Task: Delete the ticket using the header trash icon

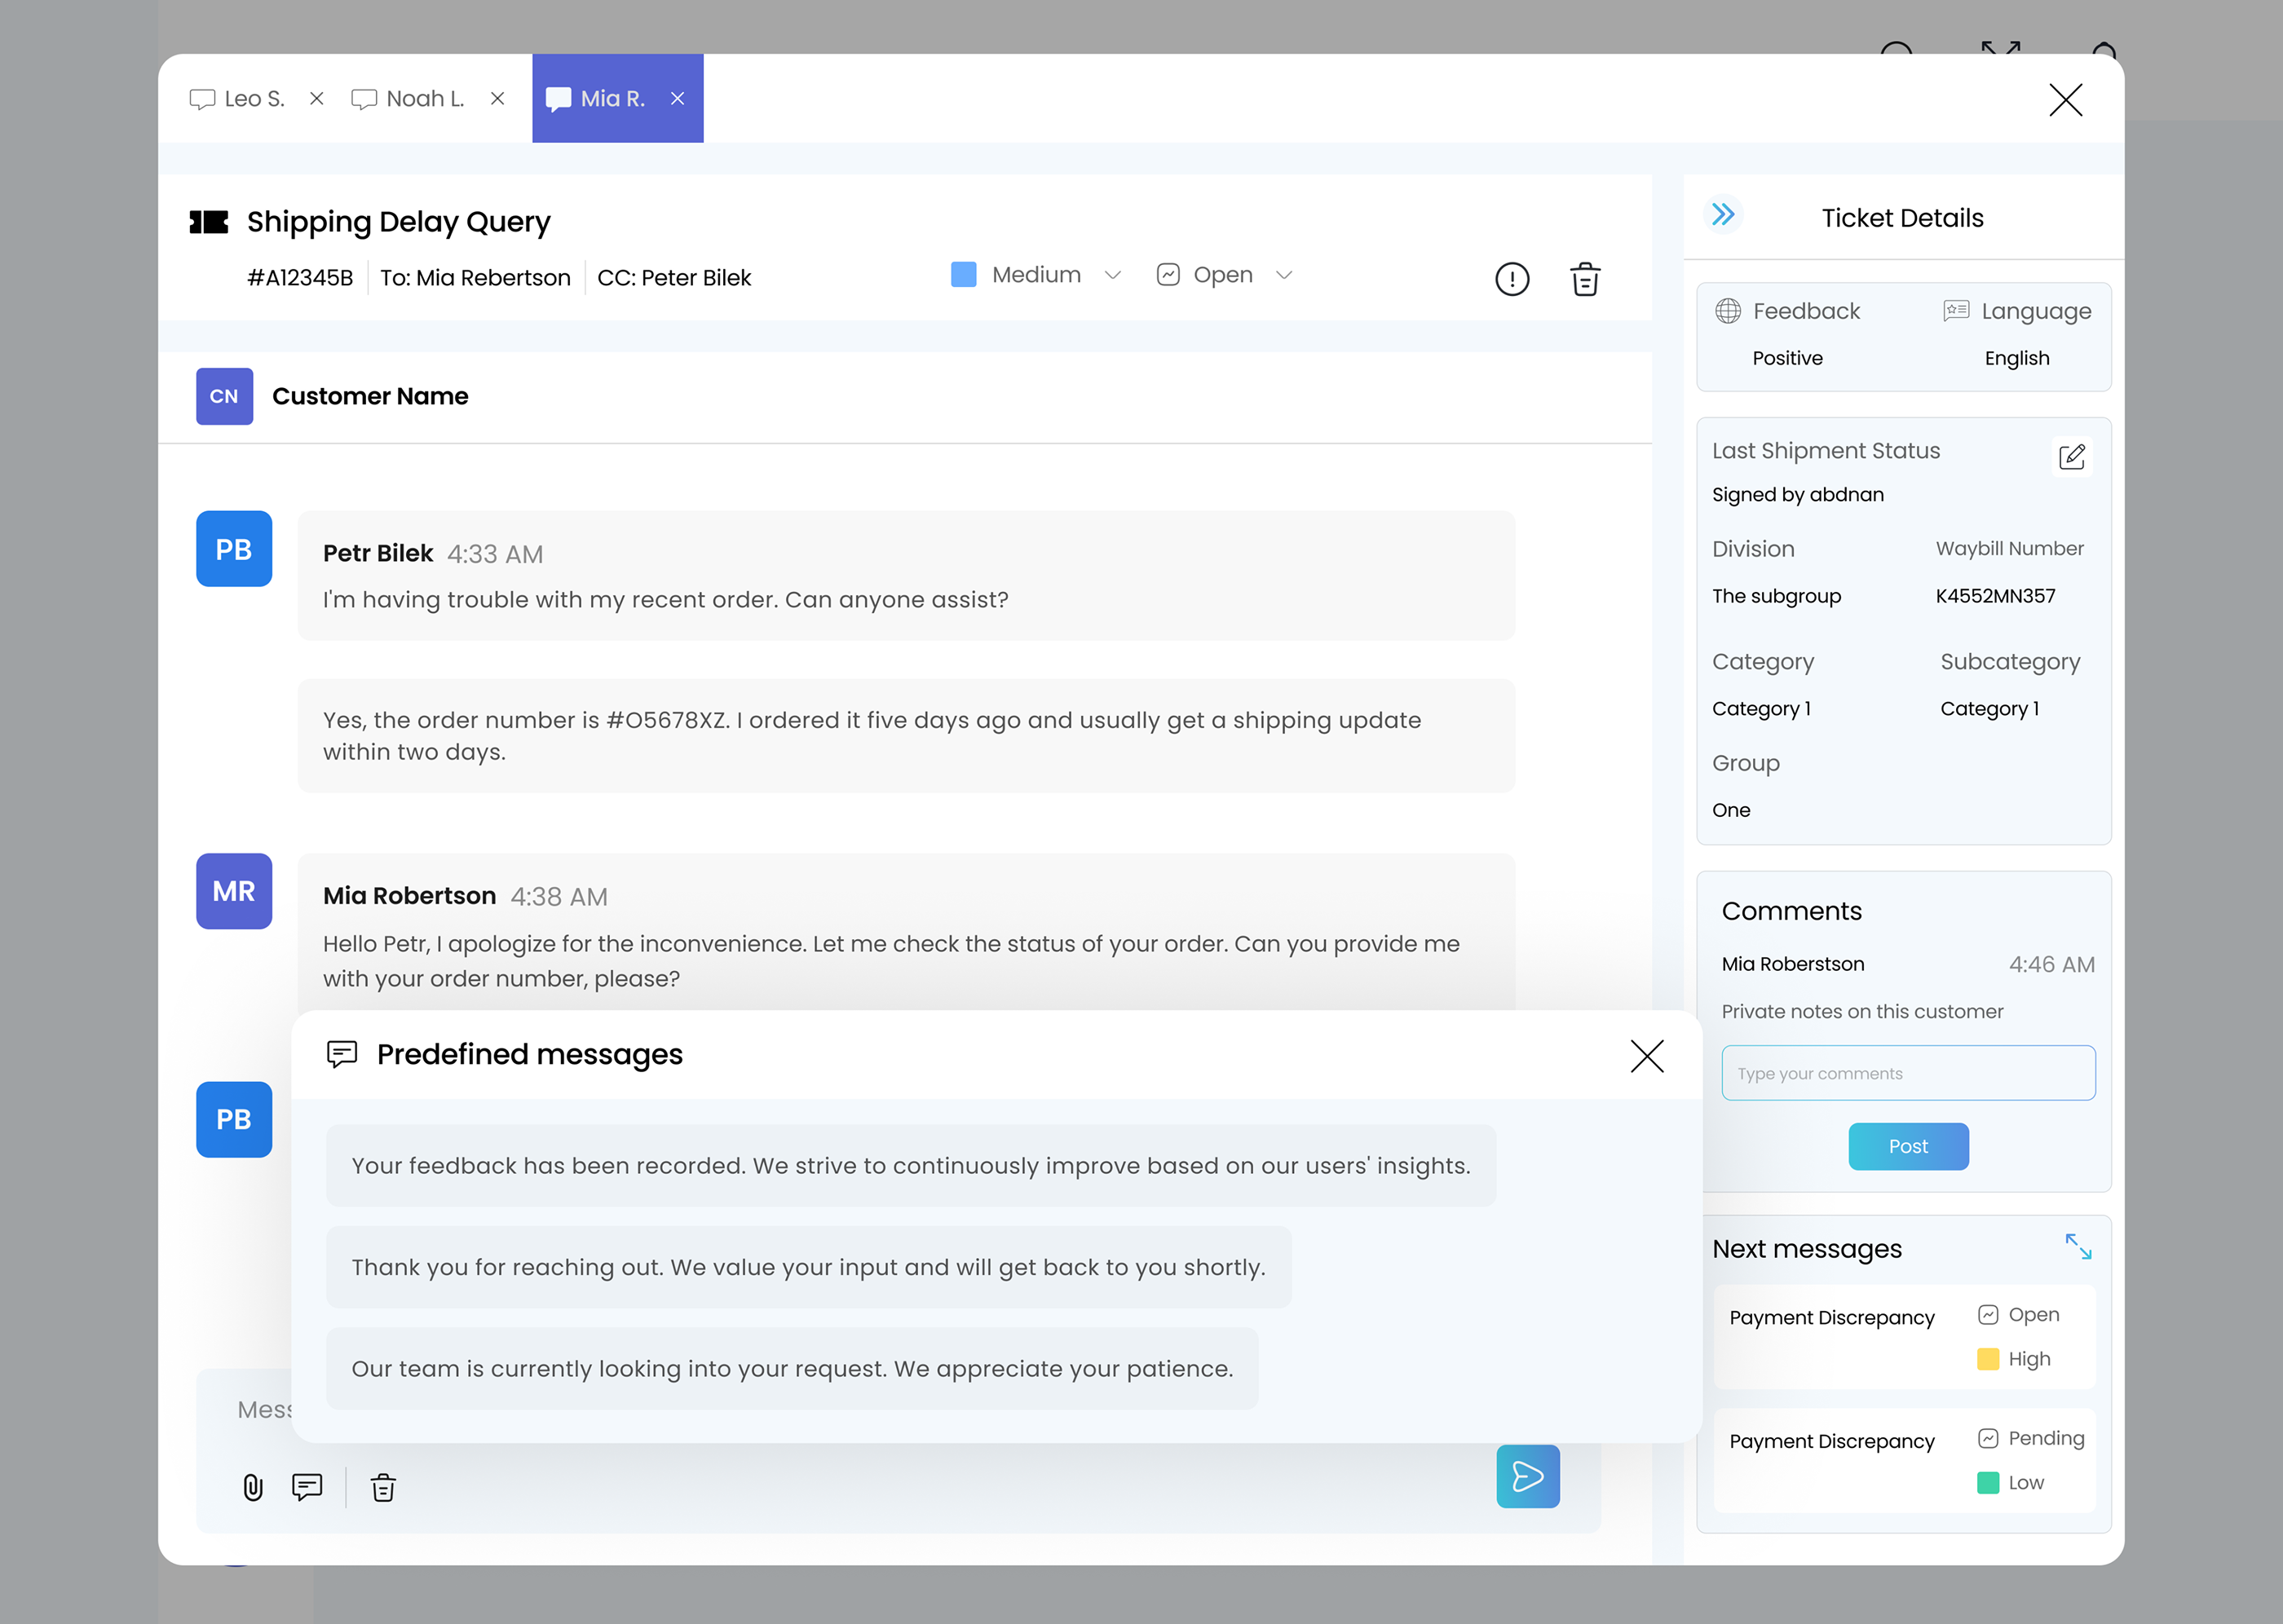Action: tap(1584, 279)
